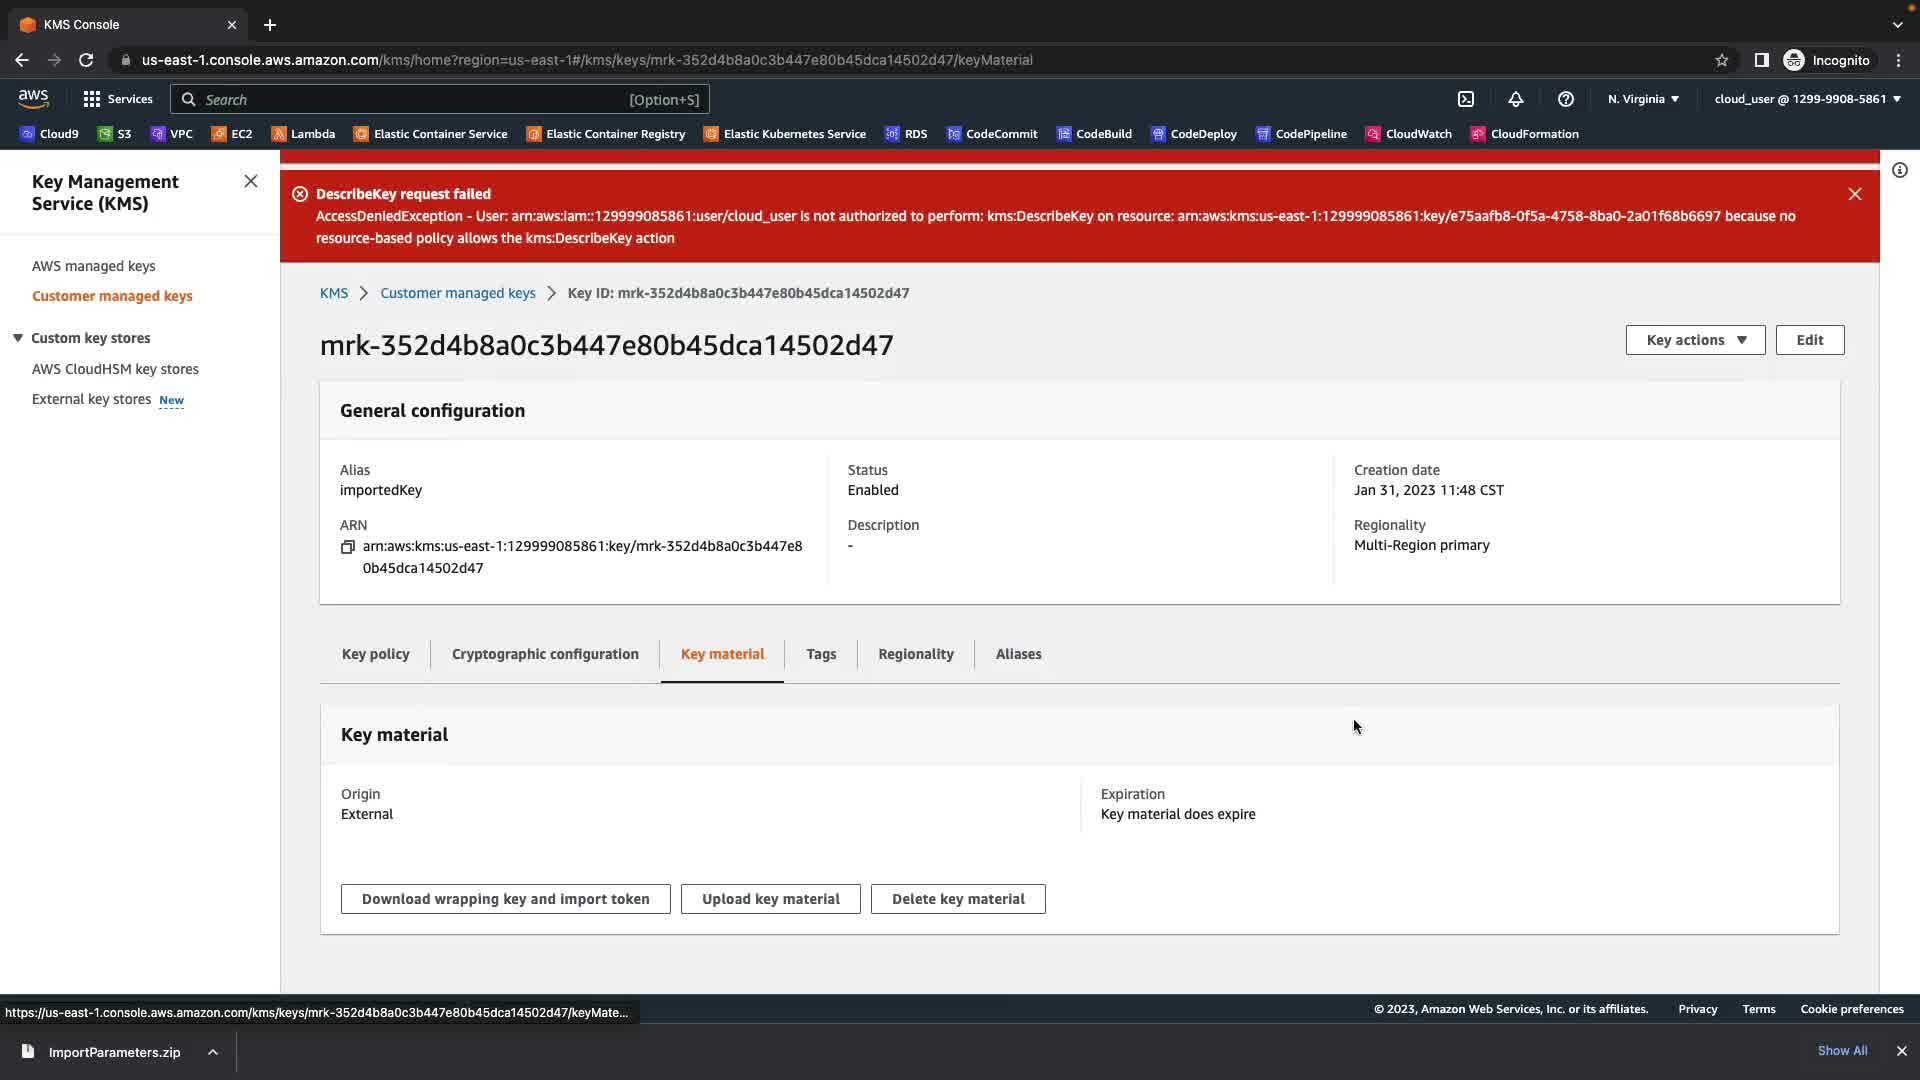Switch to the Key policy tab
The width and height of the screenshot is (1920, 1080).
(375, 654)
